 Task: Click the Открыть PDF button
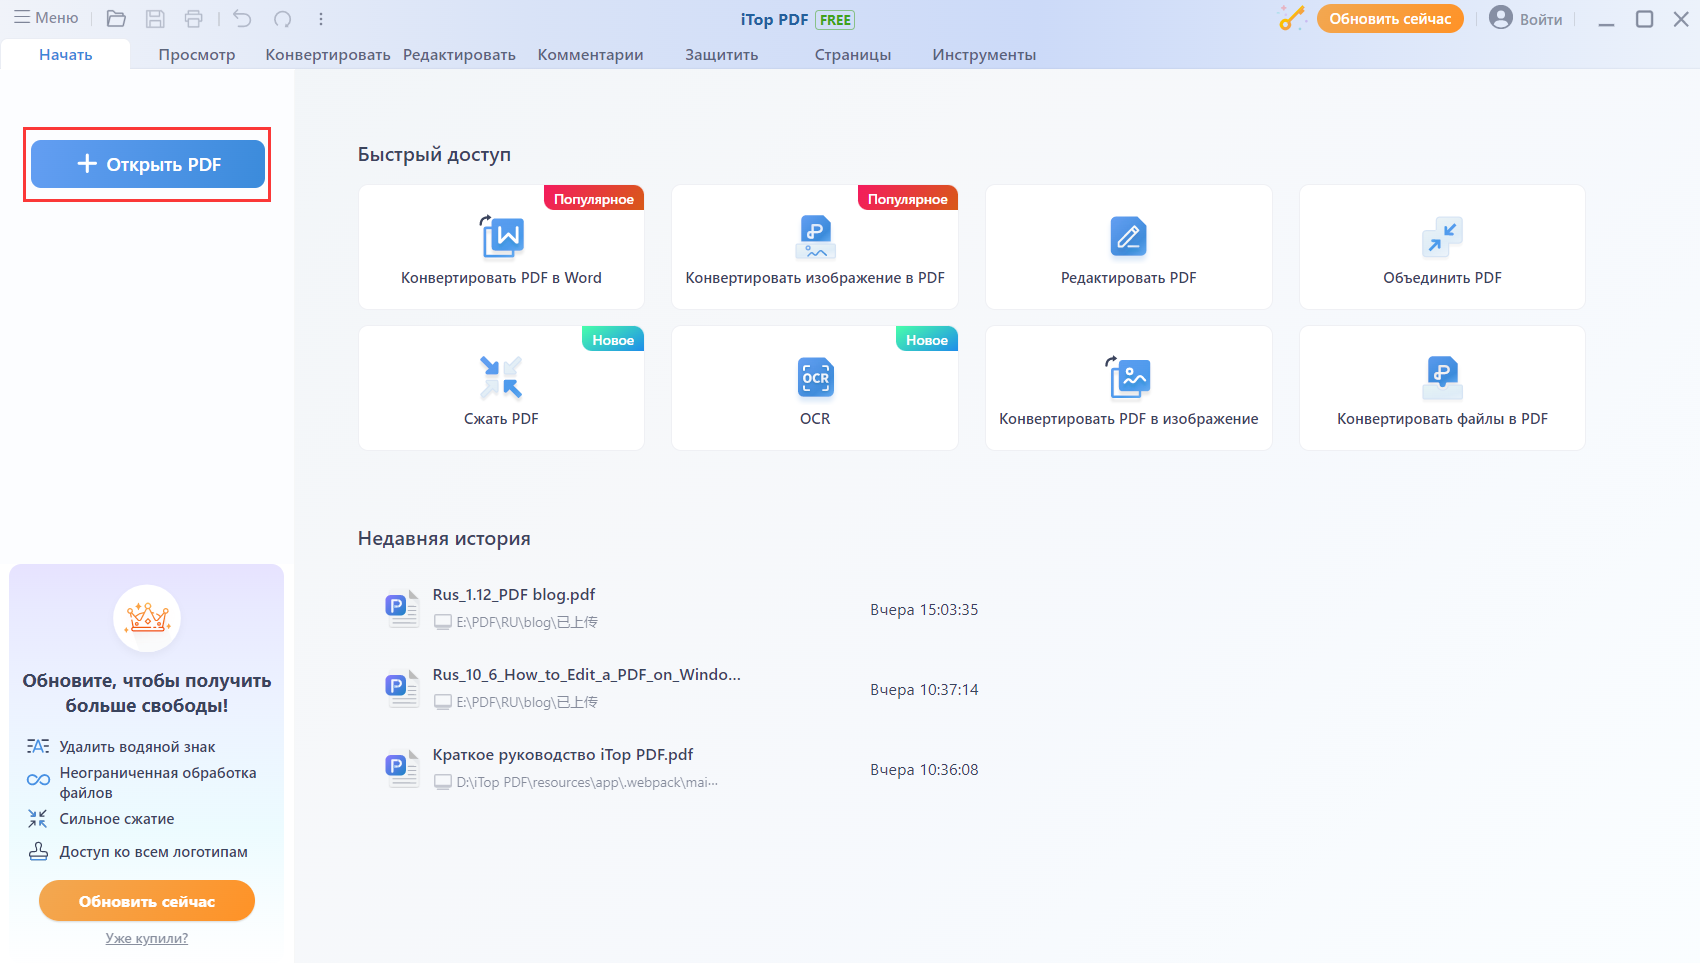click(x=148, y=164)
